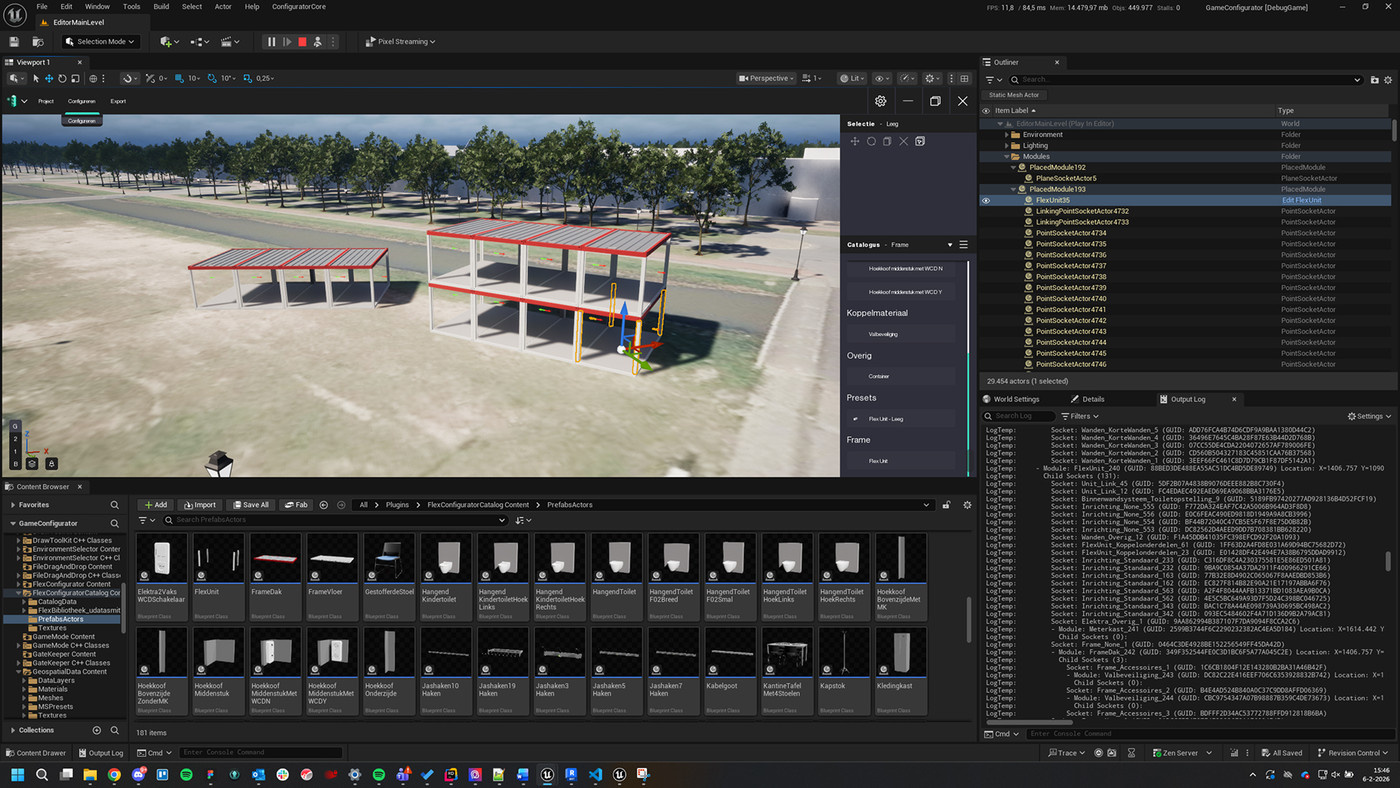Screen dimensions: 1400x788
Task: Click the Eject from player controller icon
Action: (318, 42)
